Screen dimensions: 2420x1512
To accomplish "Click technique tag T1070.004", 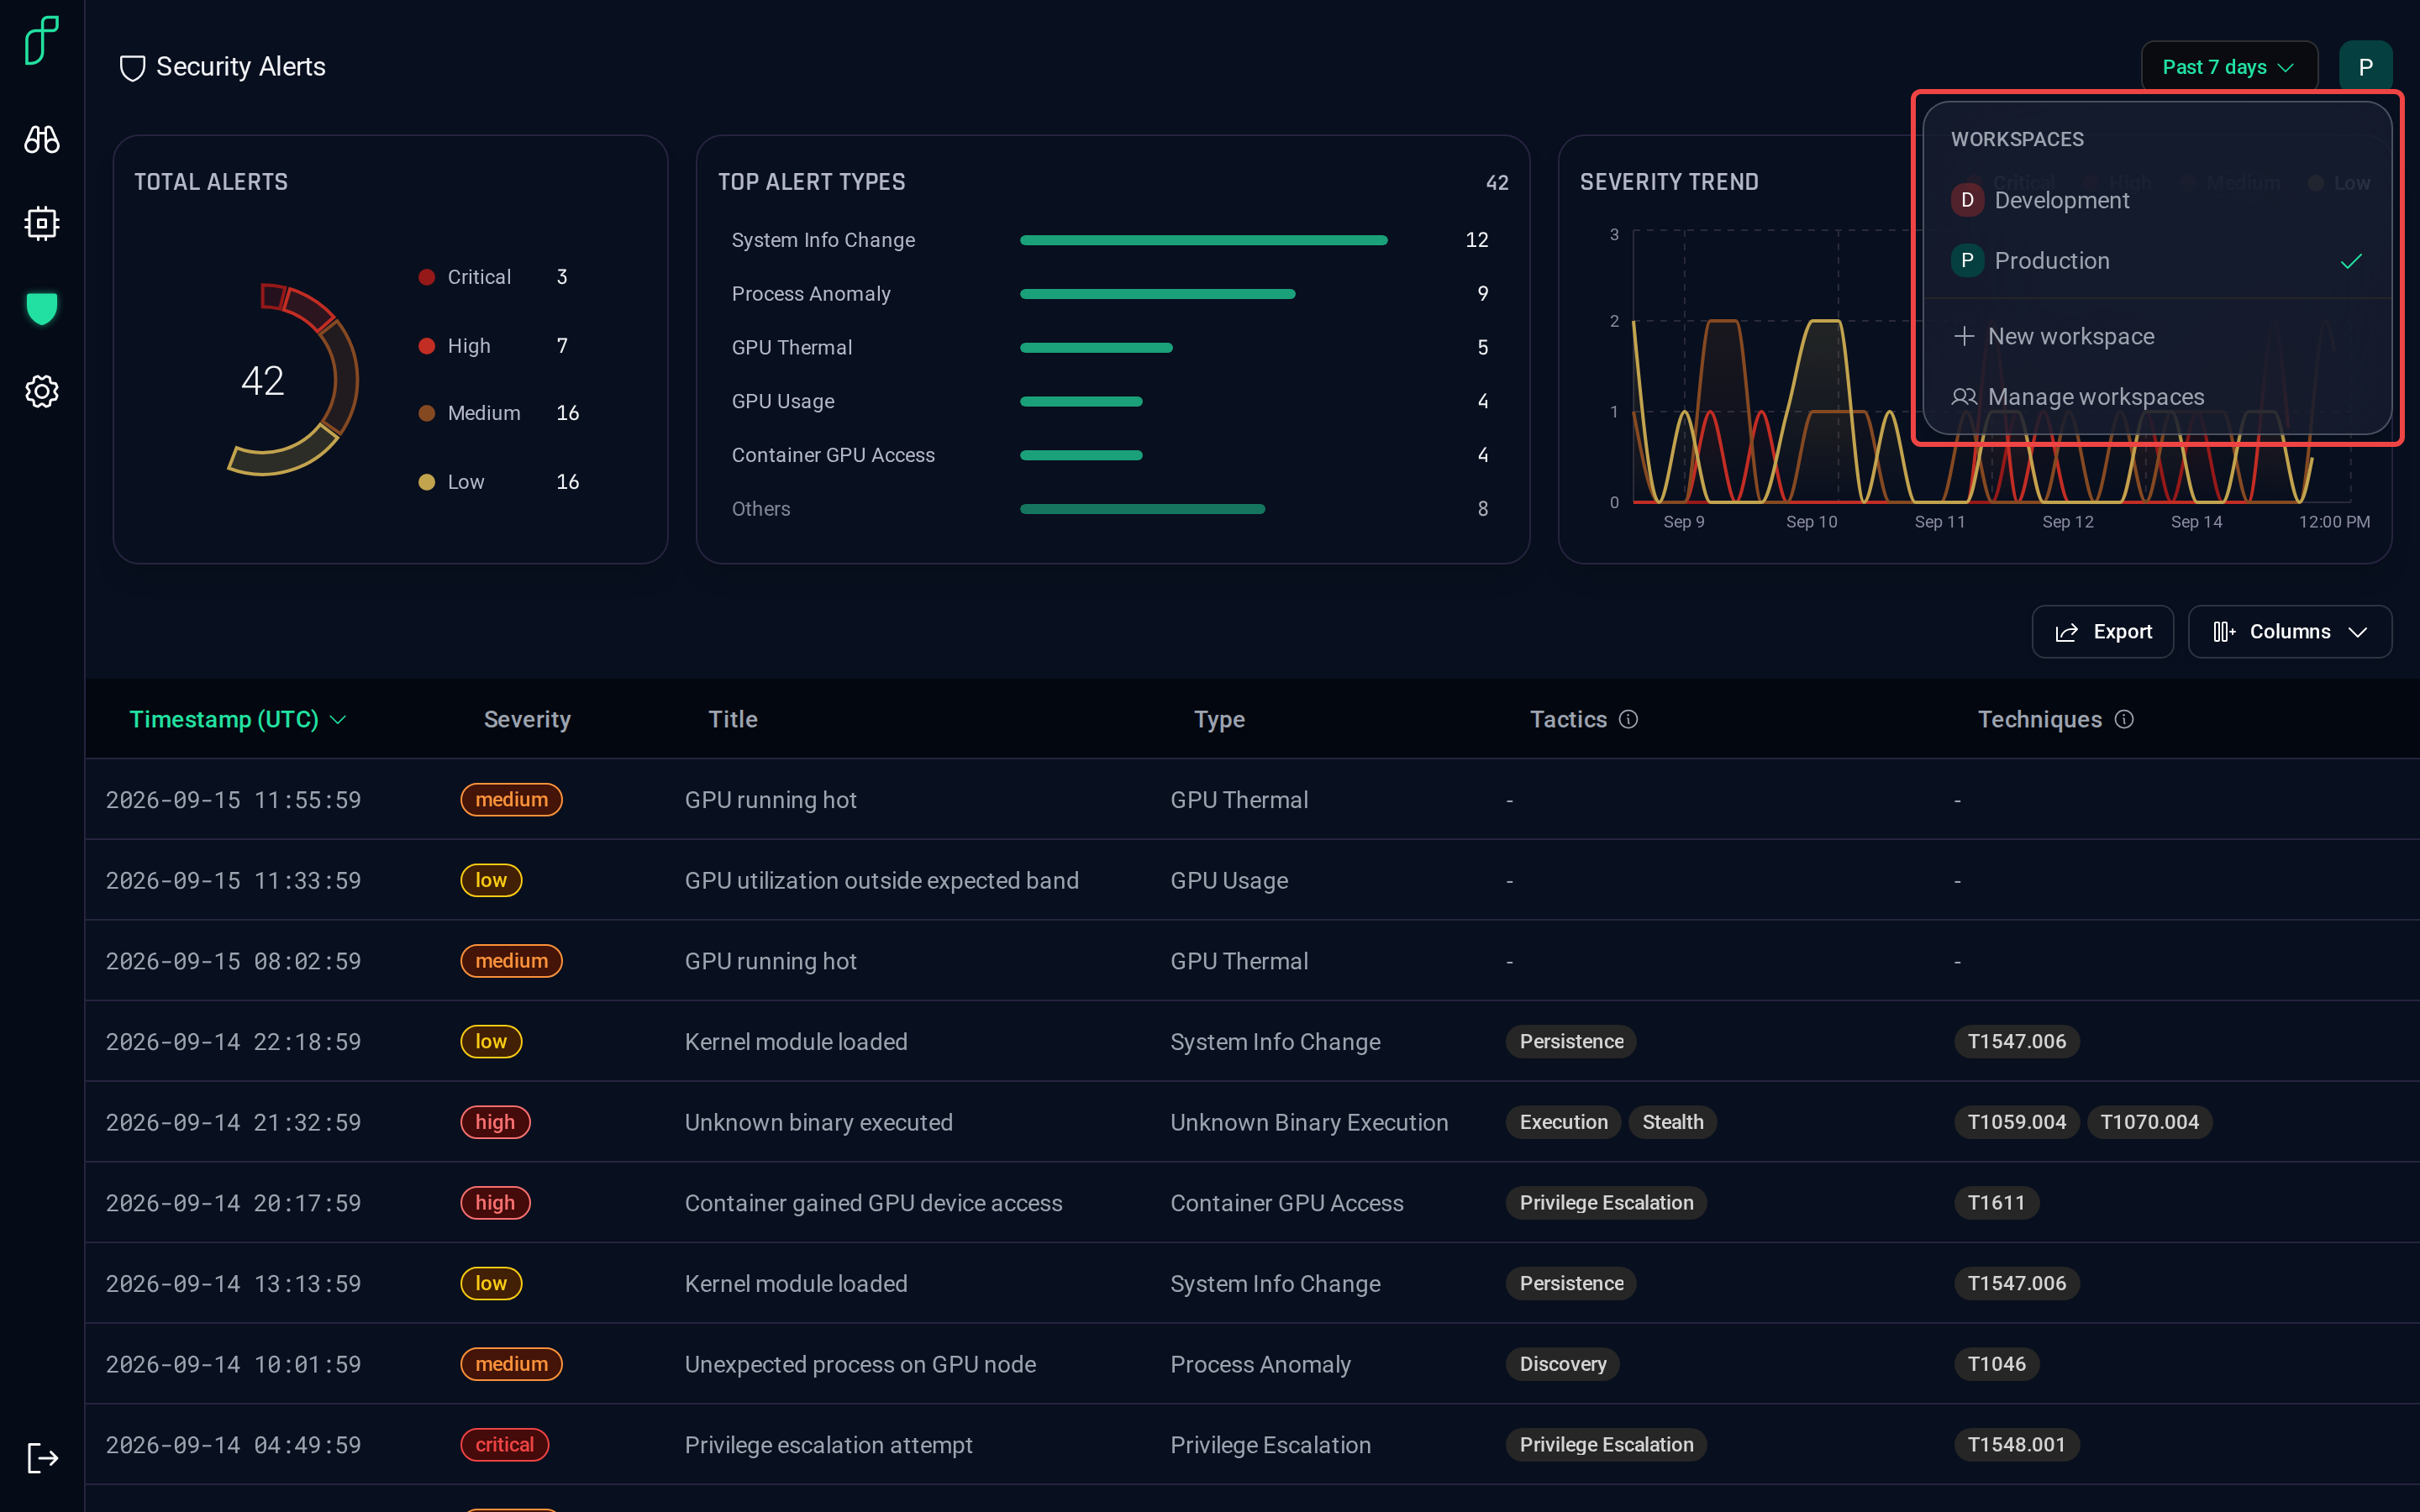I will [x=2149, y=1122].
